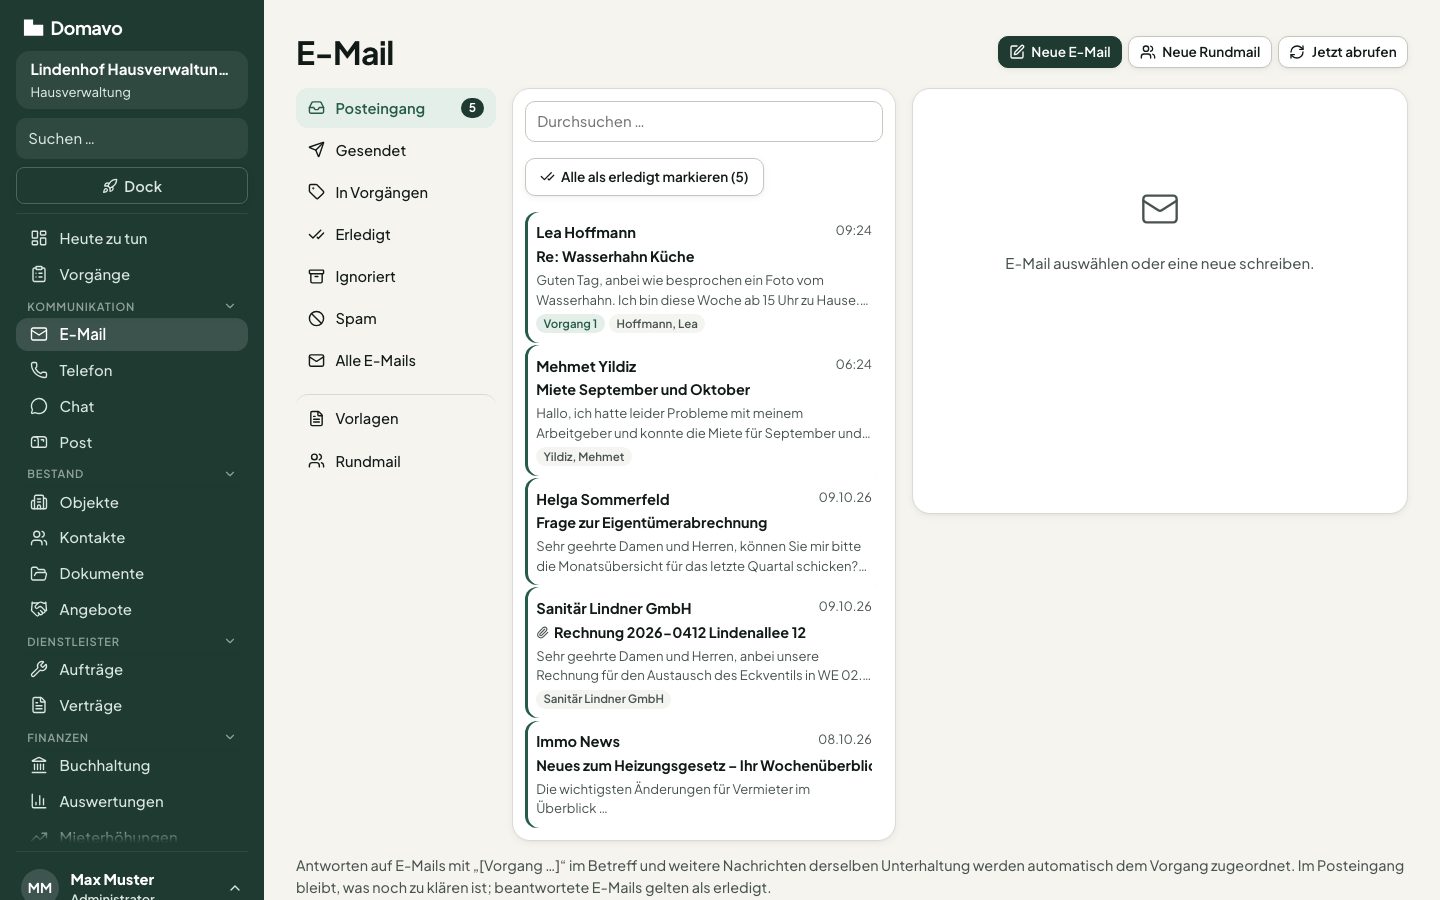Viewport: 1440px width, 900px height.
Task: Collapse the Dienstleister section chevron
Action: [x=230, y=641]
